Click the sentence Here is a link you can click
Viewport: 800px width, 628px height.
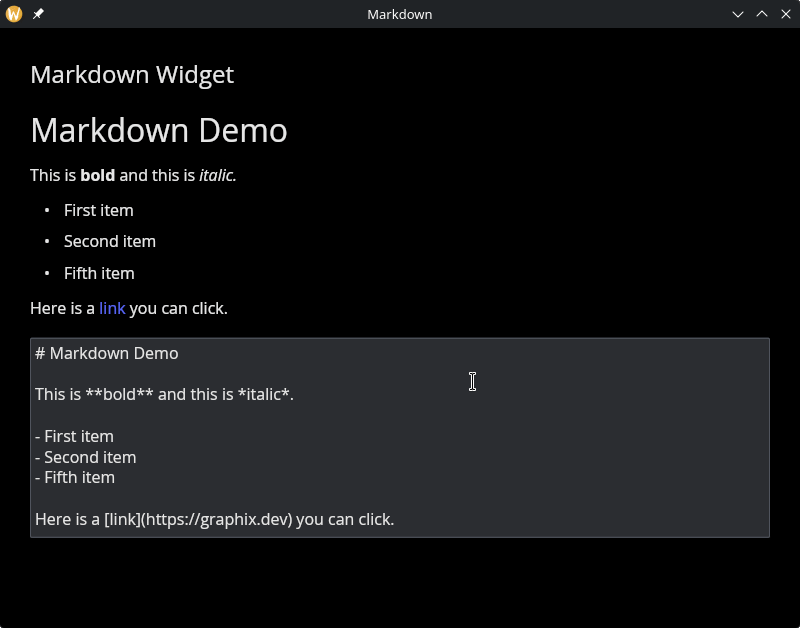pyautogui.click(x=128, y=308)
